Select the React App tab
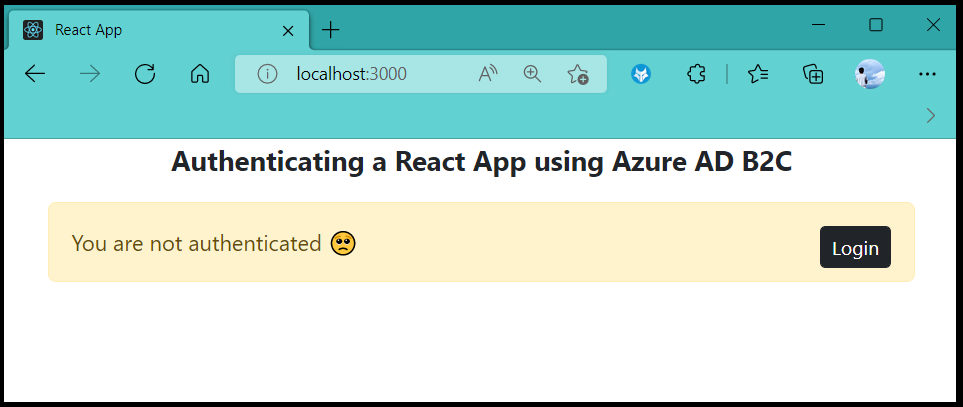Viewport: 963px width, 407px height. [x=158, y=30]
